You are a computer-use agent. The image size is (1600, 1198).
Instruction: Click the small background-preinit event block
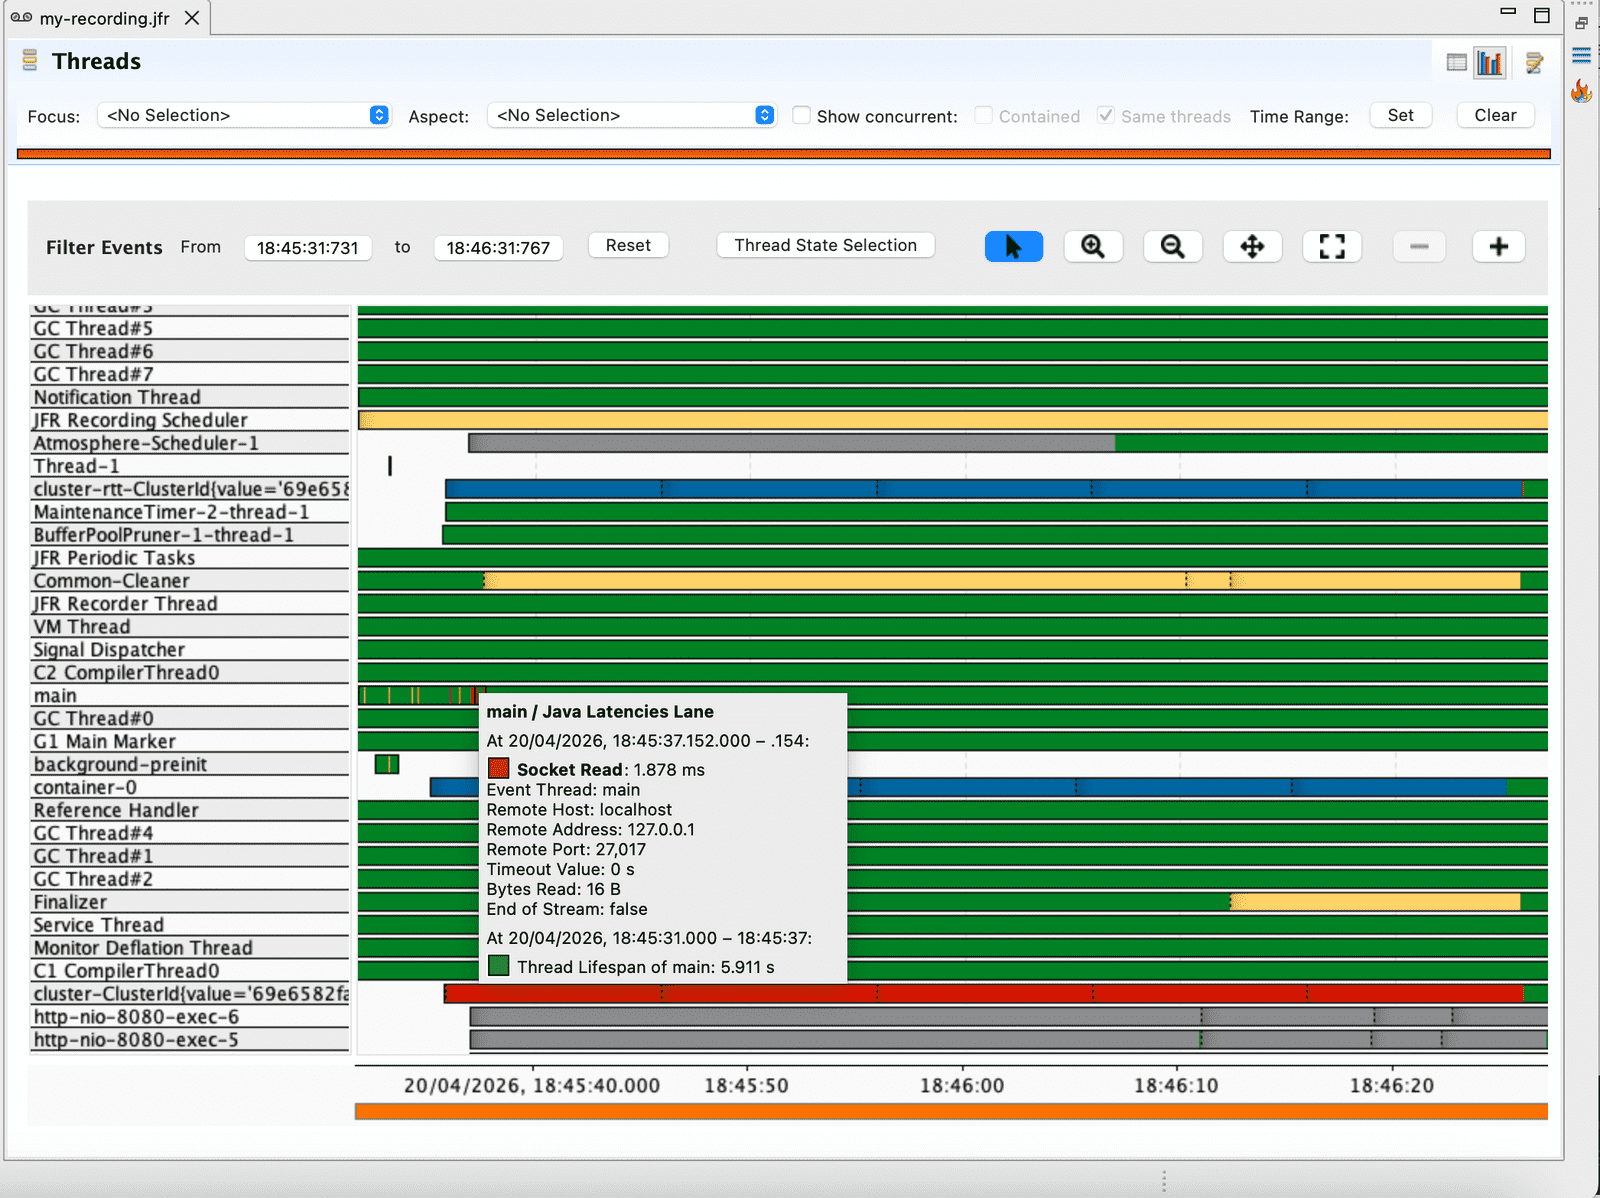tap(387, 764)
